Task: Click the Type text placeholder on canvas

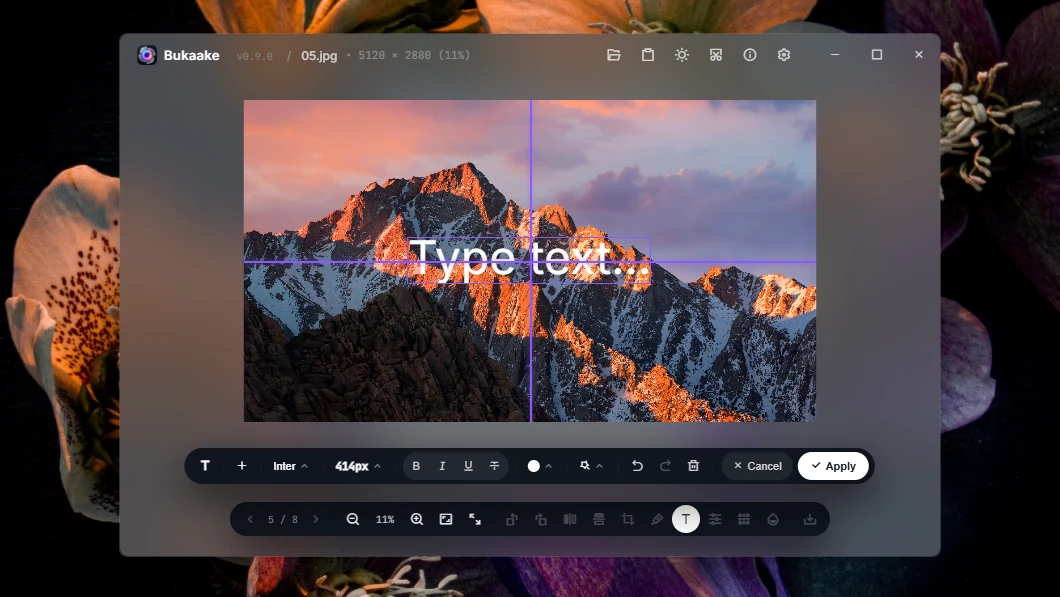Action: (x=529, y=260)
